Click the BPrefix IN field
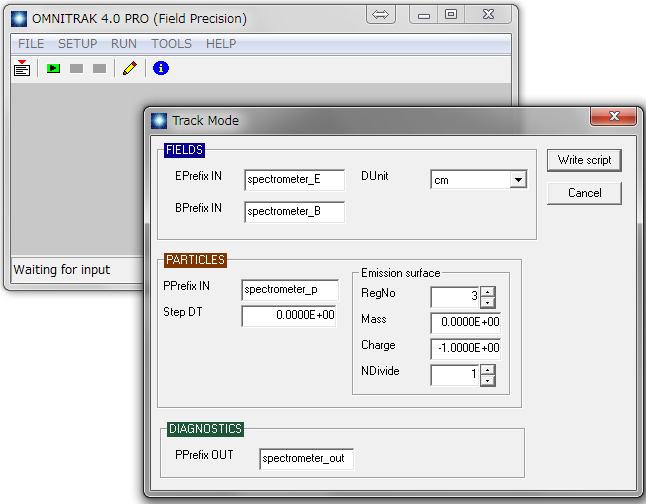Image resolution: width=646 pixels, height=504 pixels. pos(295,212)
